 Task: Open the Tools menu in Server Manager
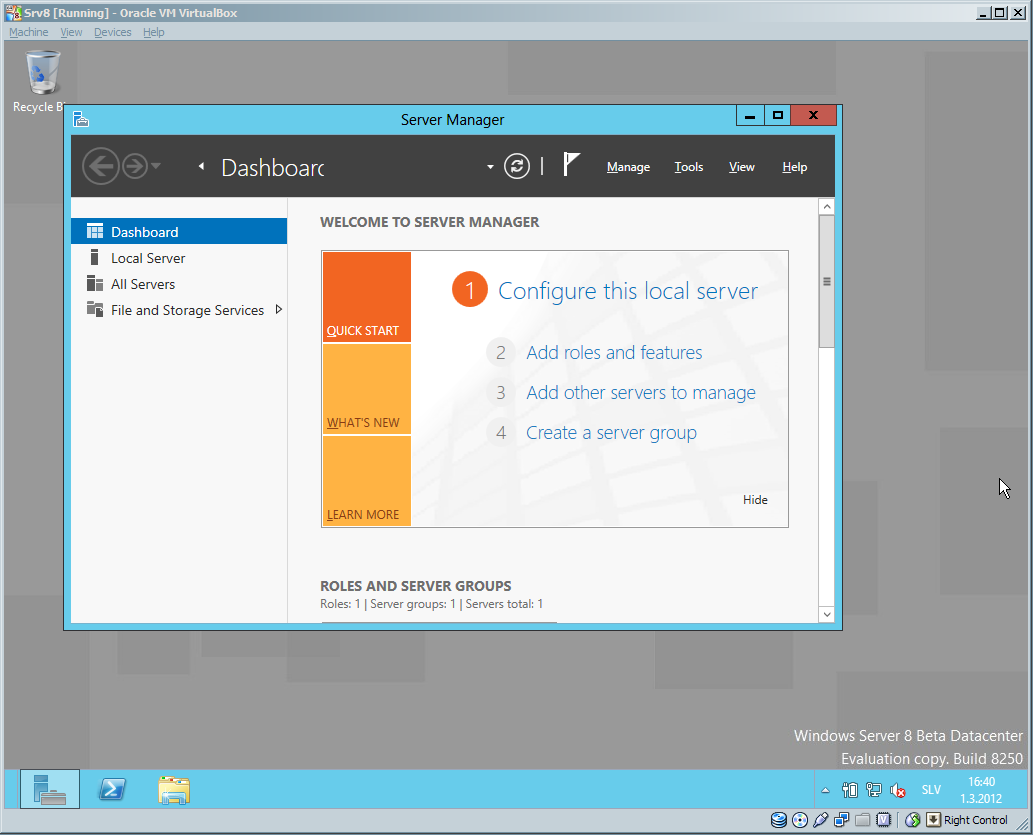689,167
